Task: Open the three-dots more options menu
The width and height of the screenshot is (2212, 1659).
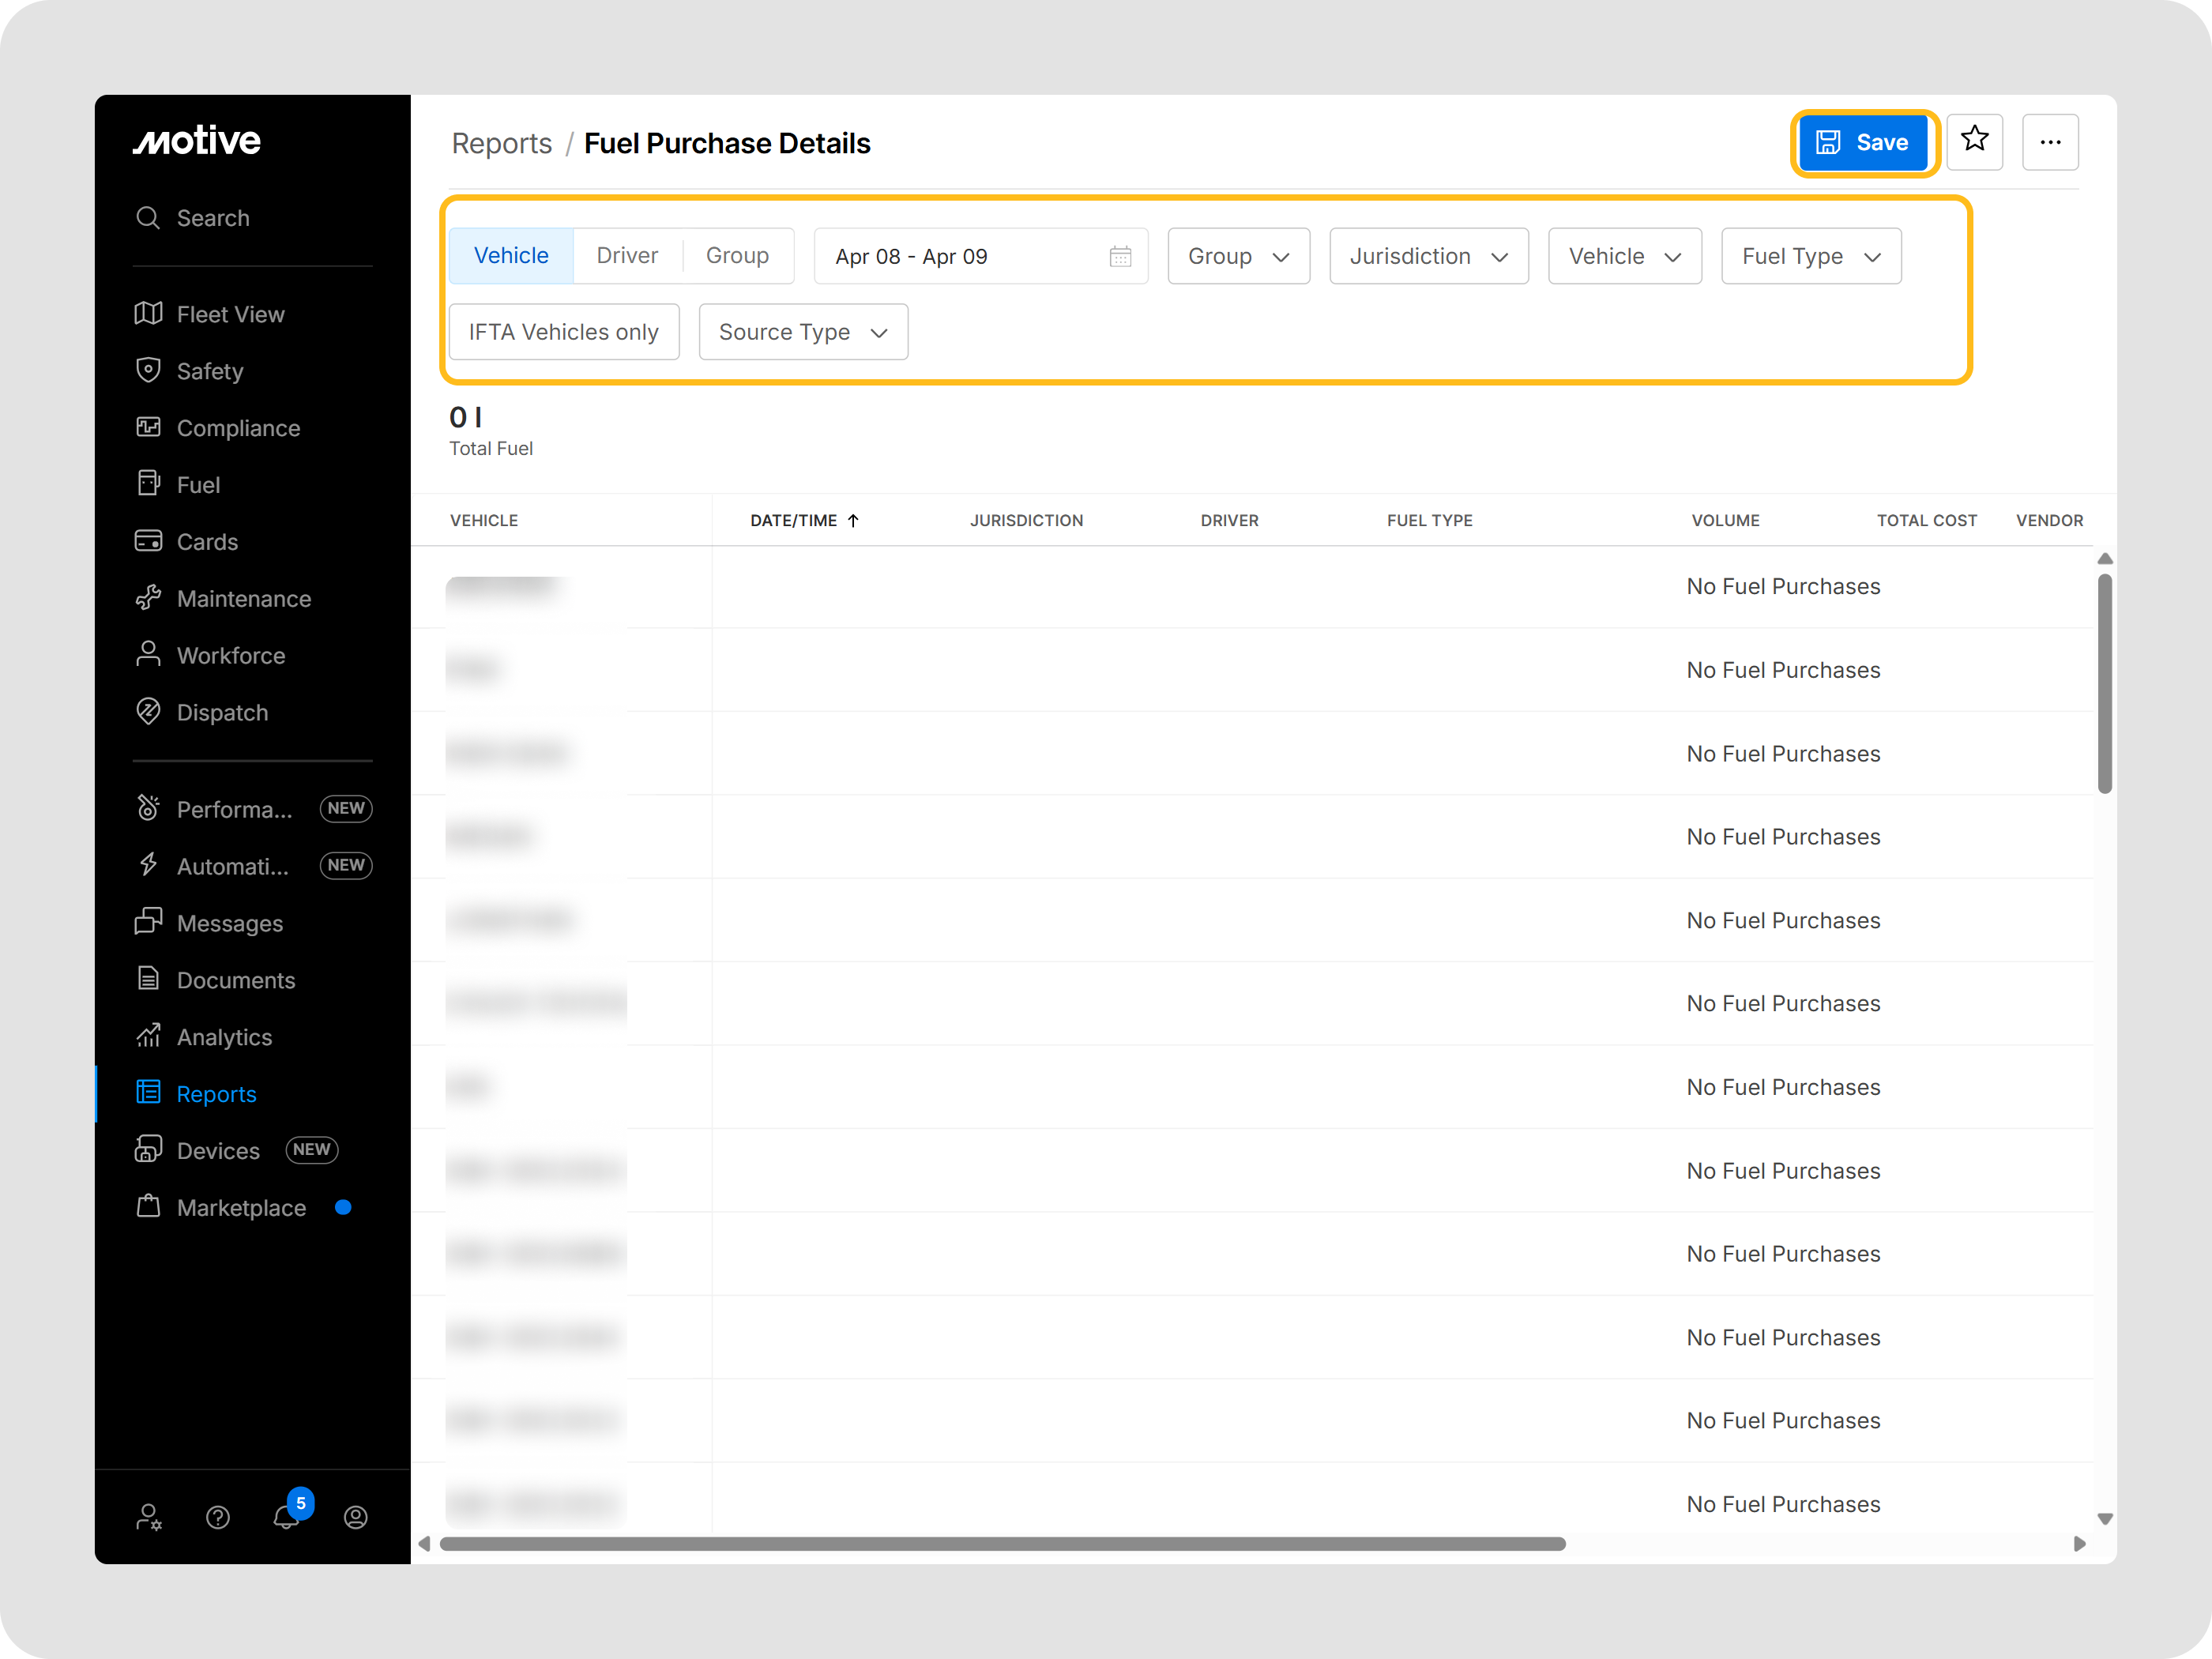Action: tap(2049, 142)
